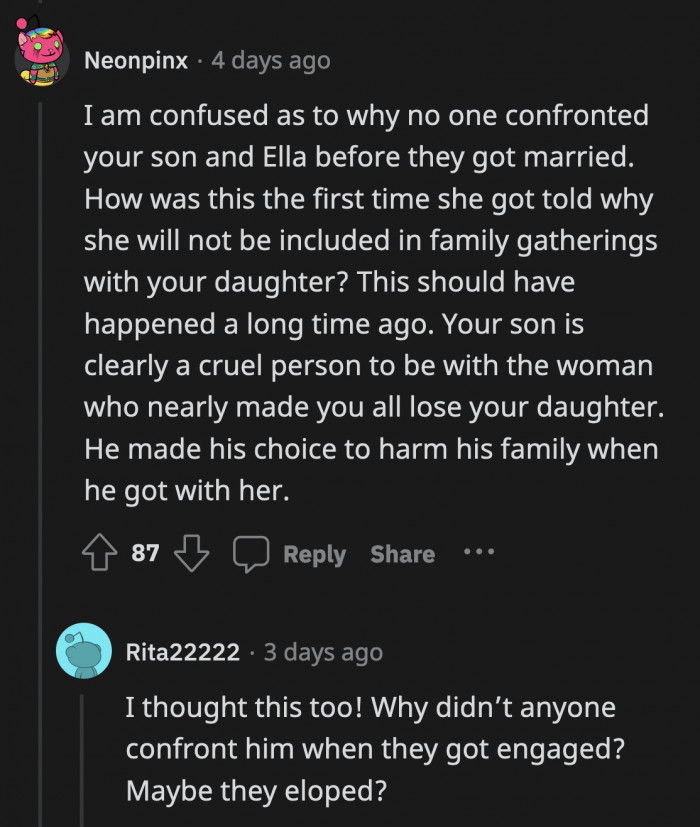Toggle the upvote on the 87-point comment

point(98,553)
